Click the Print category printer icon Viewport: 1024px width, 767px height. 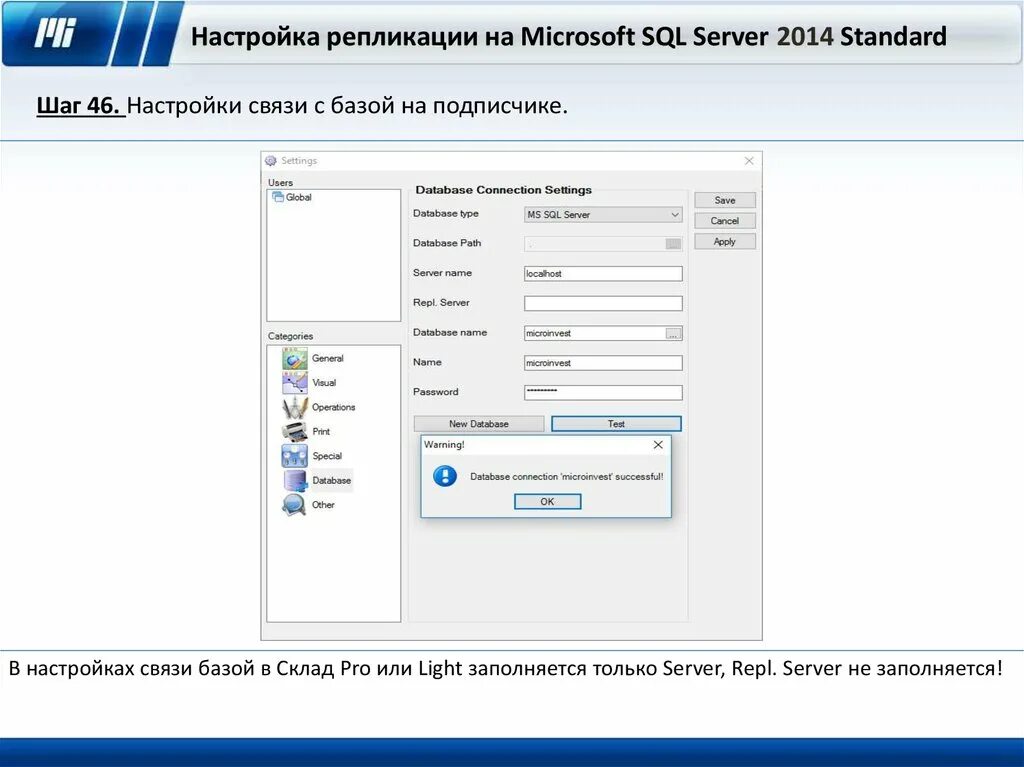point(295,432)
